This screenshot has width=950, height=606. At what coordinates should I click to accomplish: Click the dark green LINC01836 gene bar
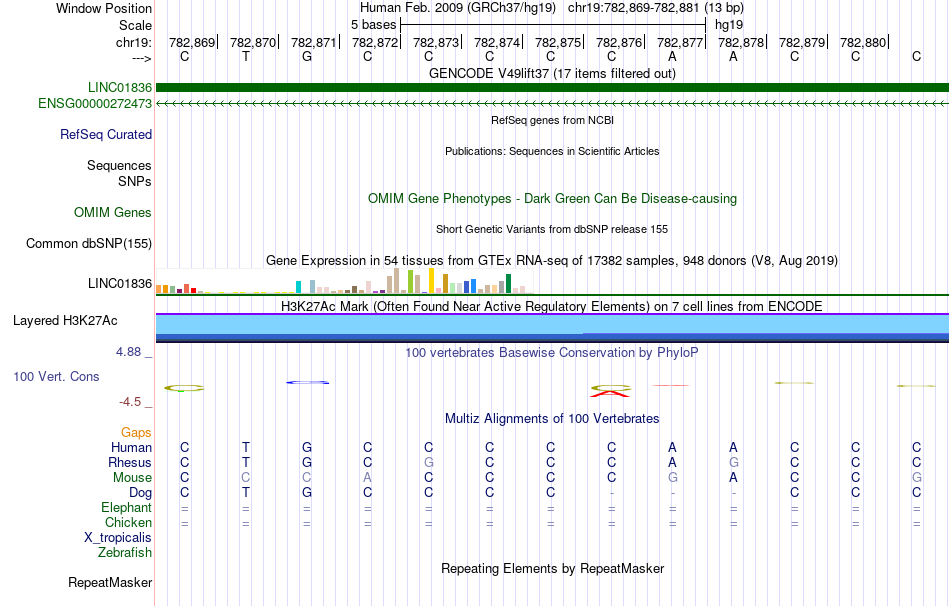pyautogui.click(x=552, y=88)
